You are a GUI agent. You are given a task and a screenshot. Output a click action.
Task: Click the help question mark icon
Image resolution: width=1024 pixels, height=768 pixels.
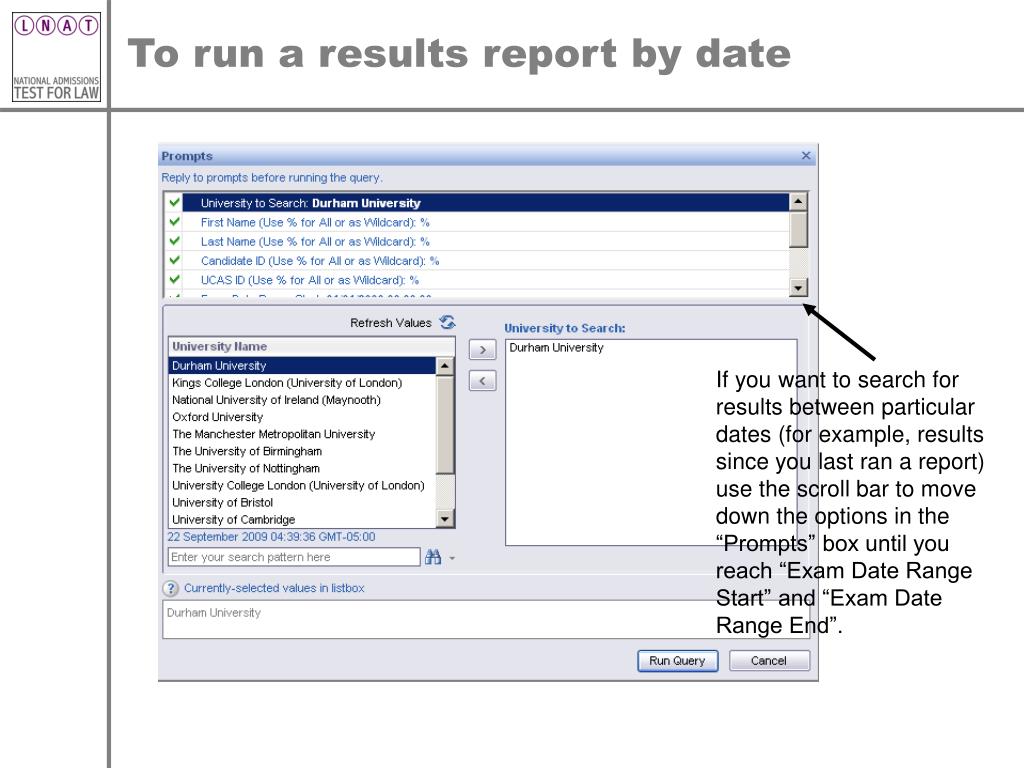(170, 588)
